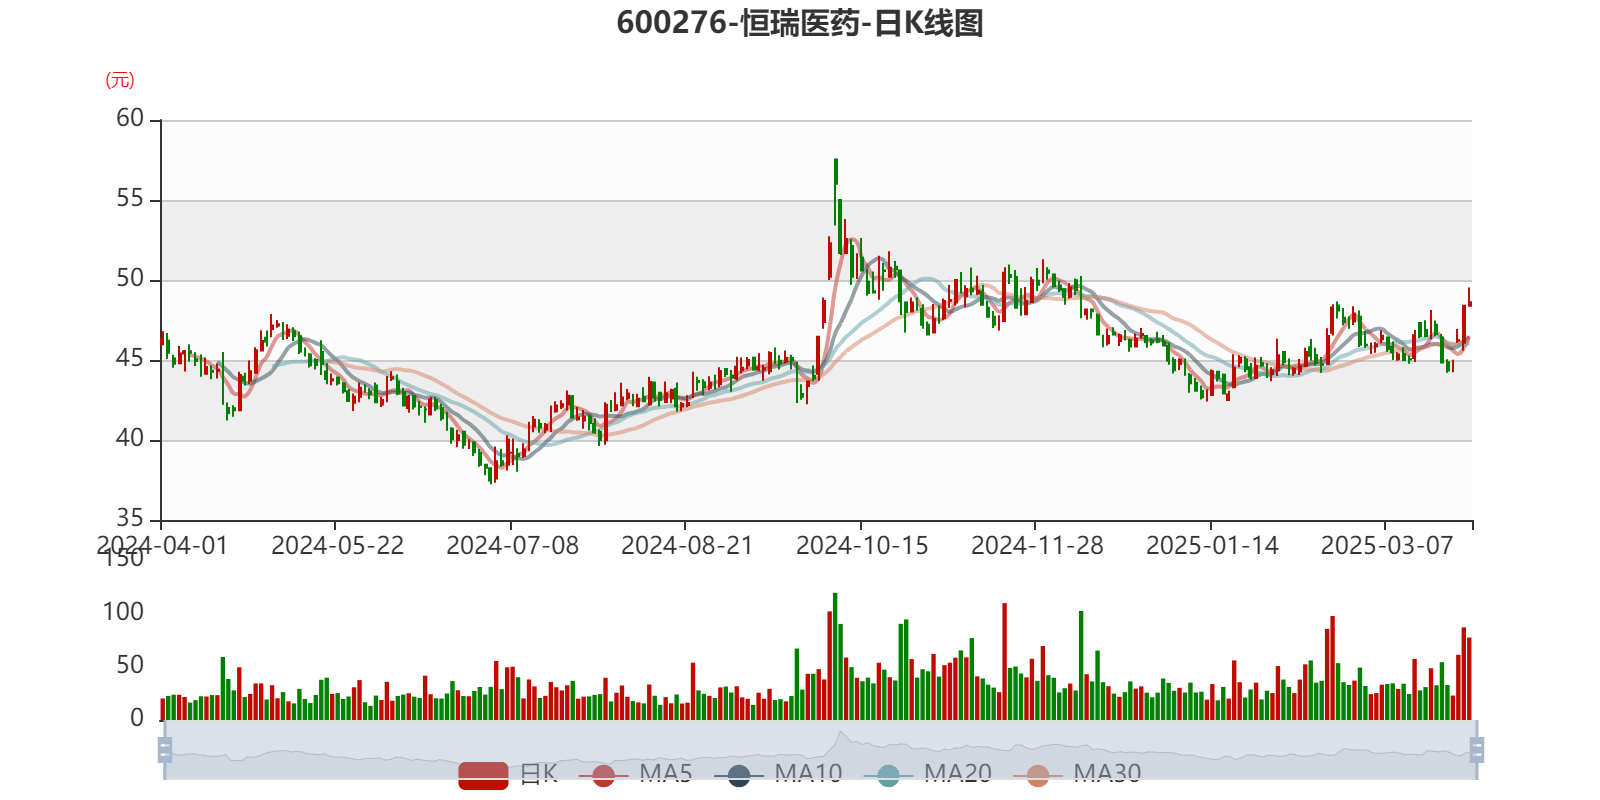Disable the MA30 series via its text label

(1107, 773)
